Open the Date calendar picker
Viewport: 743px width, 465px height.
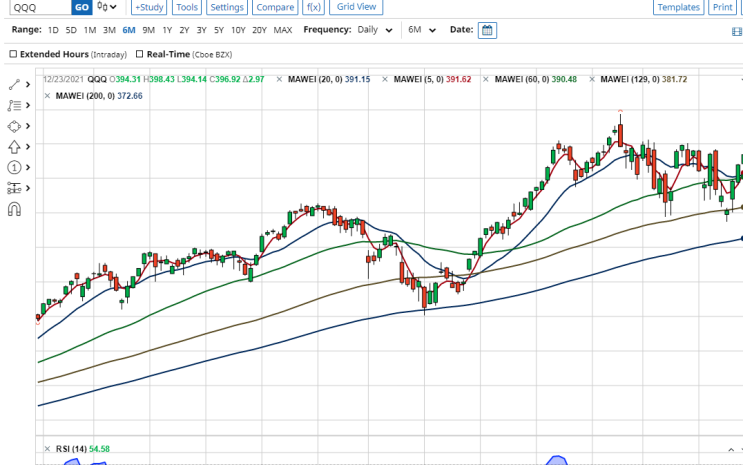(487, 30)
